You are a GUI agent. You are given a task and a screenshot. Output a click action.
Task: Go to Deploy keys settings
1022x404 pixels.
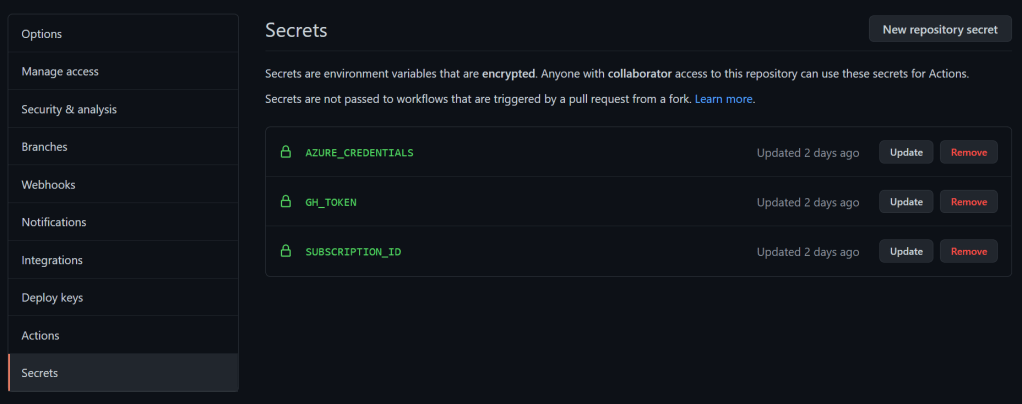click(x=52, y=298)
